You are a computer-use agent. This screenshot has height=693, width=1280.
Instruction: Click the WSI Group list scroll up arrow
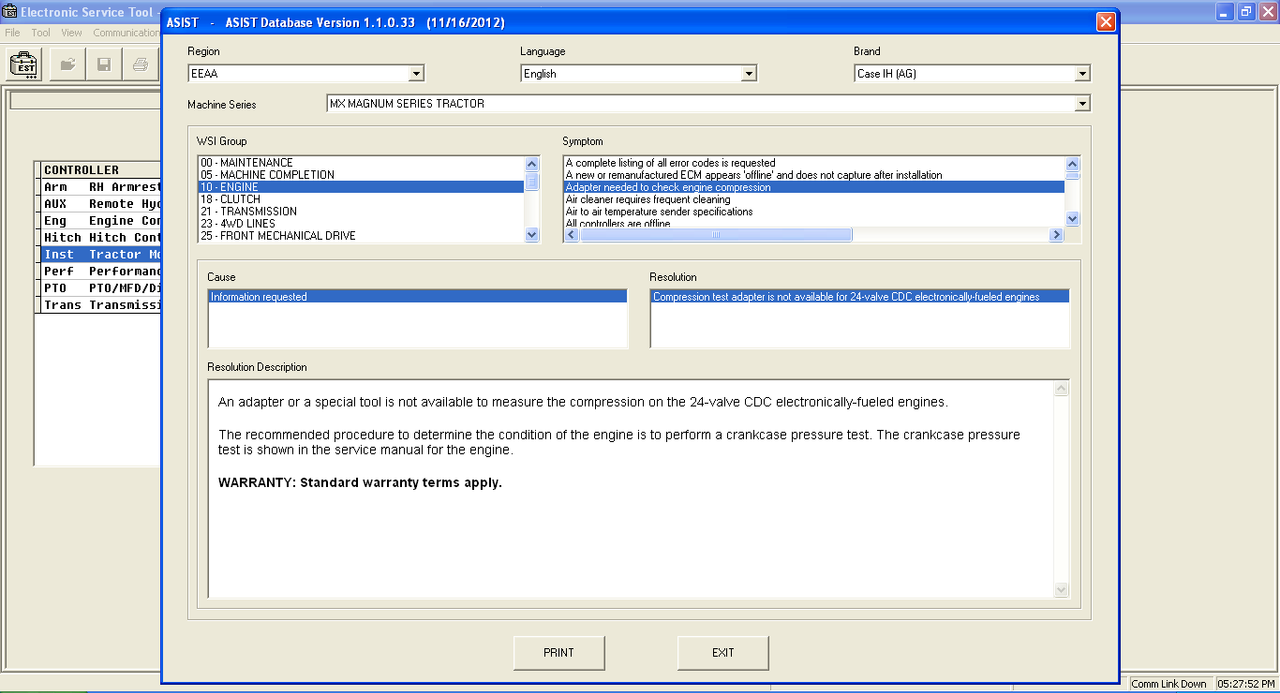point(532,164)
